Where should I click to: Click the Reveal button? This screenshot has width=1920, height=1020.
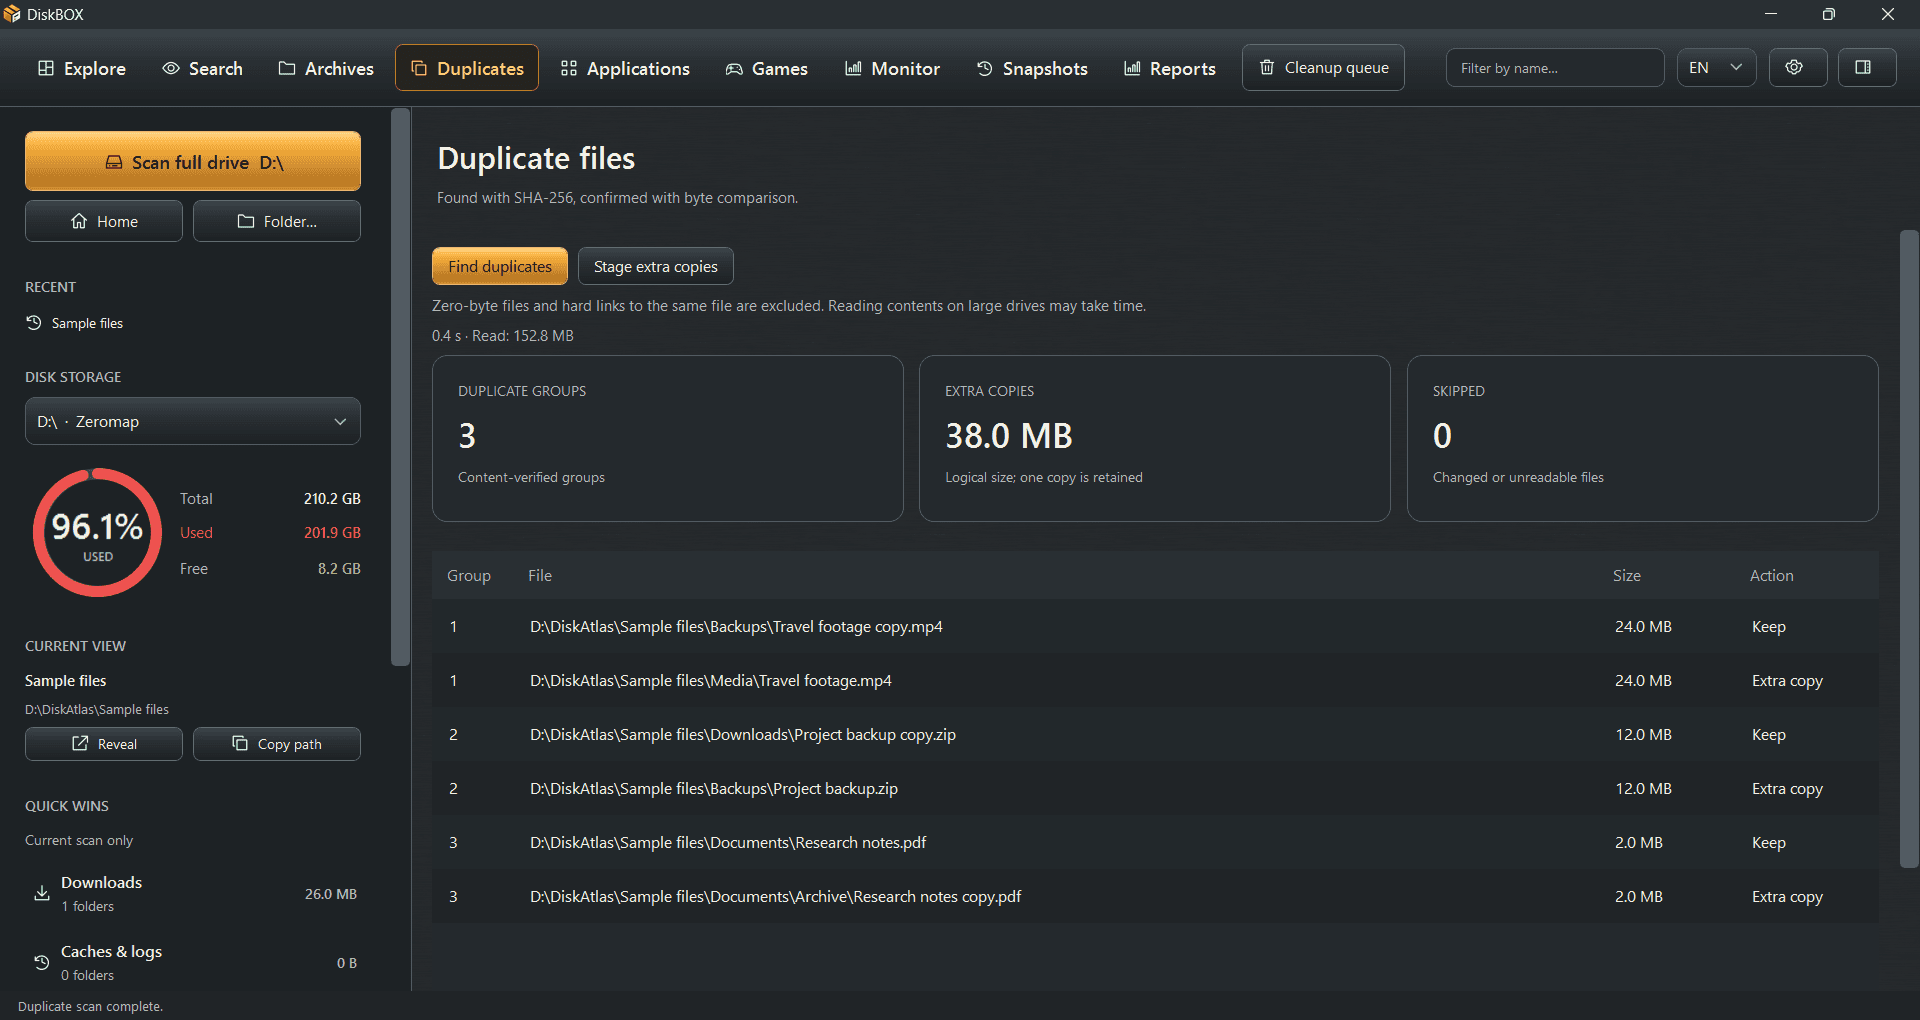[104, 744]
